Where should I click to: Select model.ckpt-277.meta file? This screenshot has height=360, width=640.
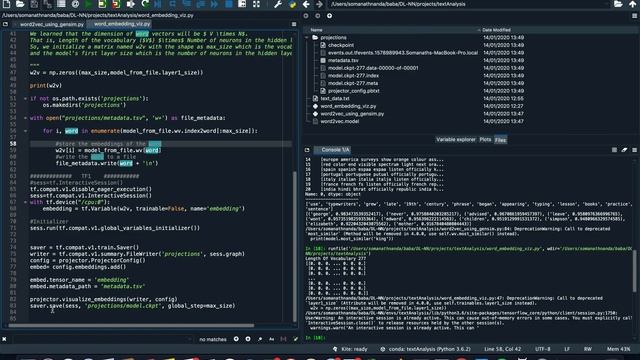point(353,83)
